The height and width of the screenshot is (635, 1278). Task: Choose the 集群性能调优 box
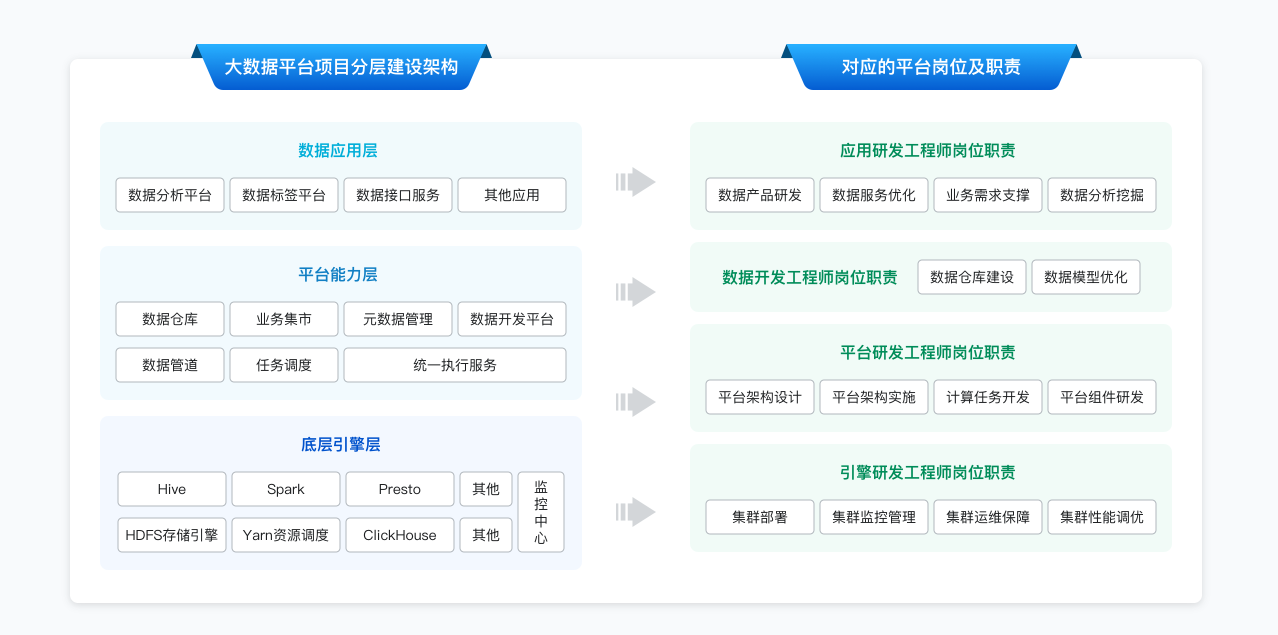coord(1102,517)
